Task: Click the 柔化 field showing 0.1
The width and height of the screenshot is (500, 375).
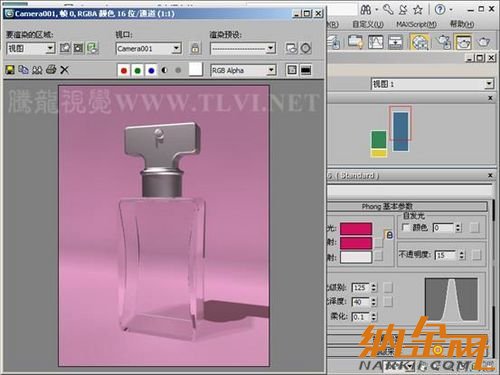Action: [361, 317]
